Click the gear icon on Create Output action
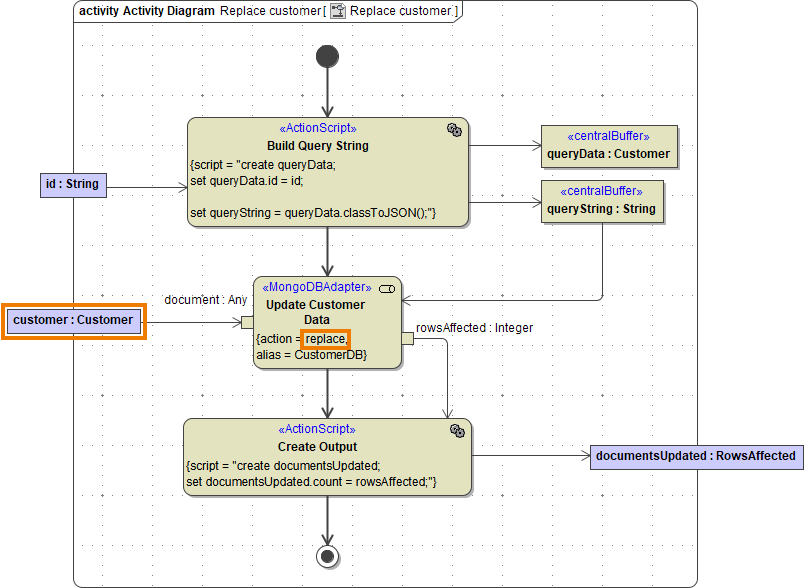This screenshot has width=804, height=588. tap(458, 430)
